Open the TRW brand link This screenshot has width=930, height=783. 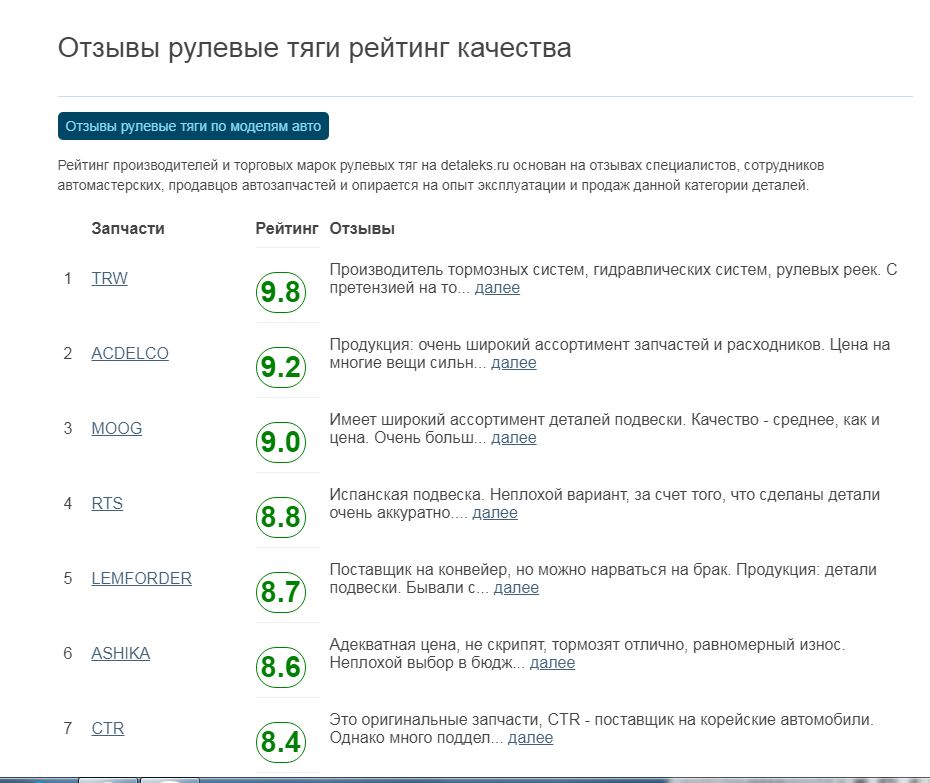tap(109, 278)
